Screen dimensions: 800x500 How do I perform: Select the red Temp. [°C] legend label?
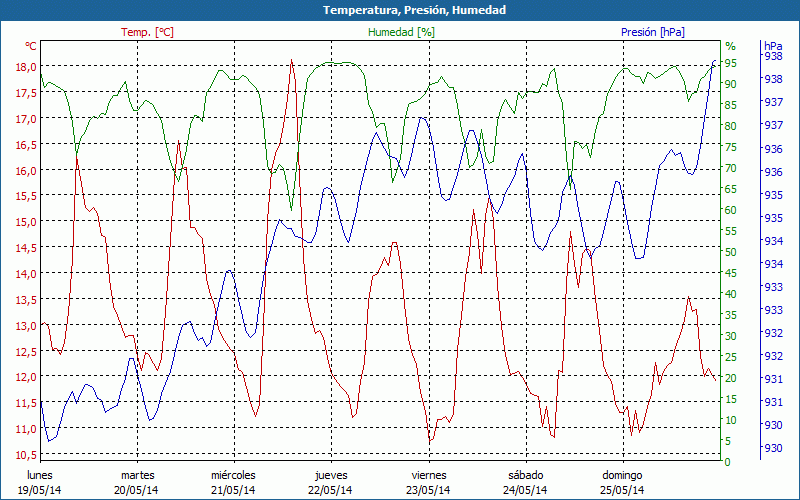click(147, 32)
